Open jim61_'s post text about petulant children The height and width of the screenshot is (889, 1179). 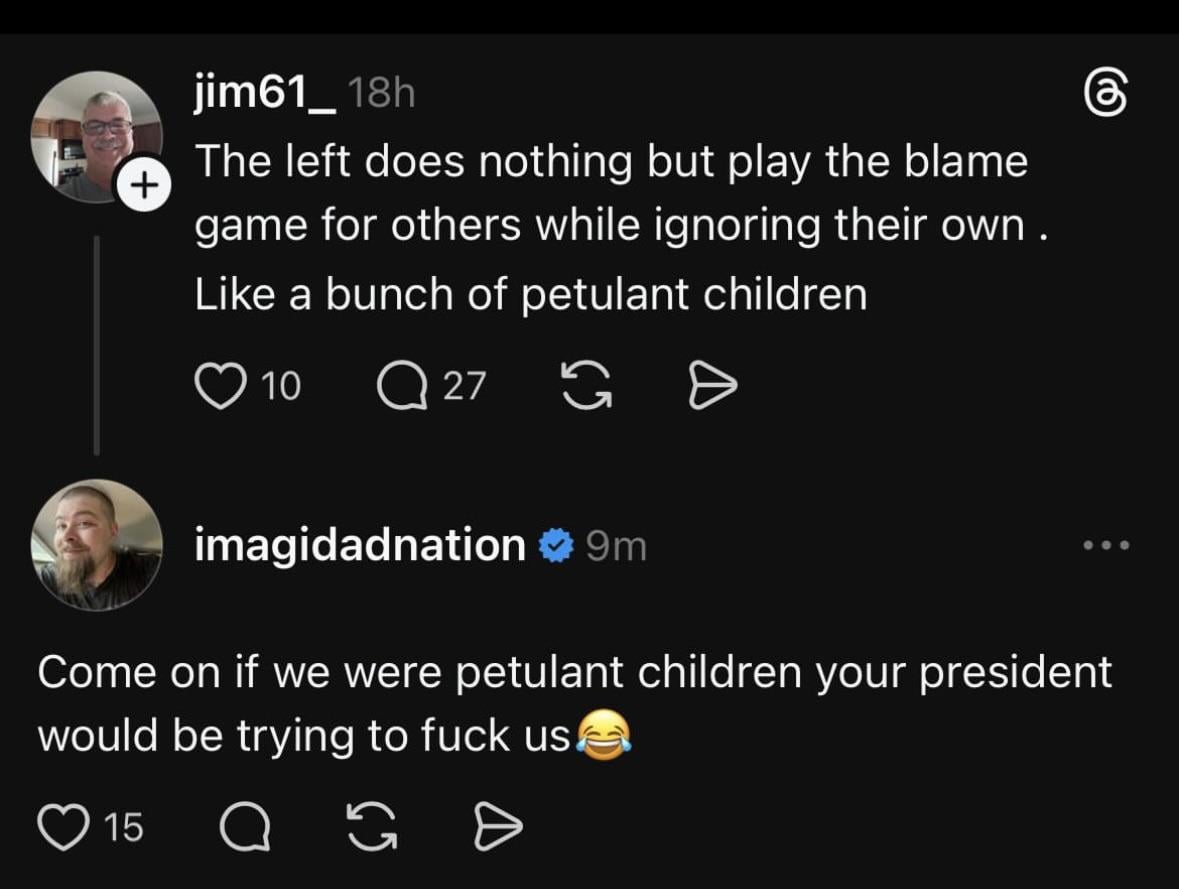point(610,227)
